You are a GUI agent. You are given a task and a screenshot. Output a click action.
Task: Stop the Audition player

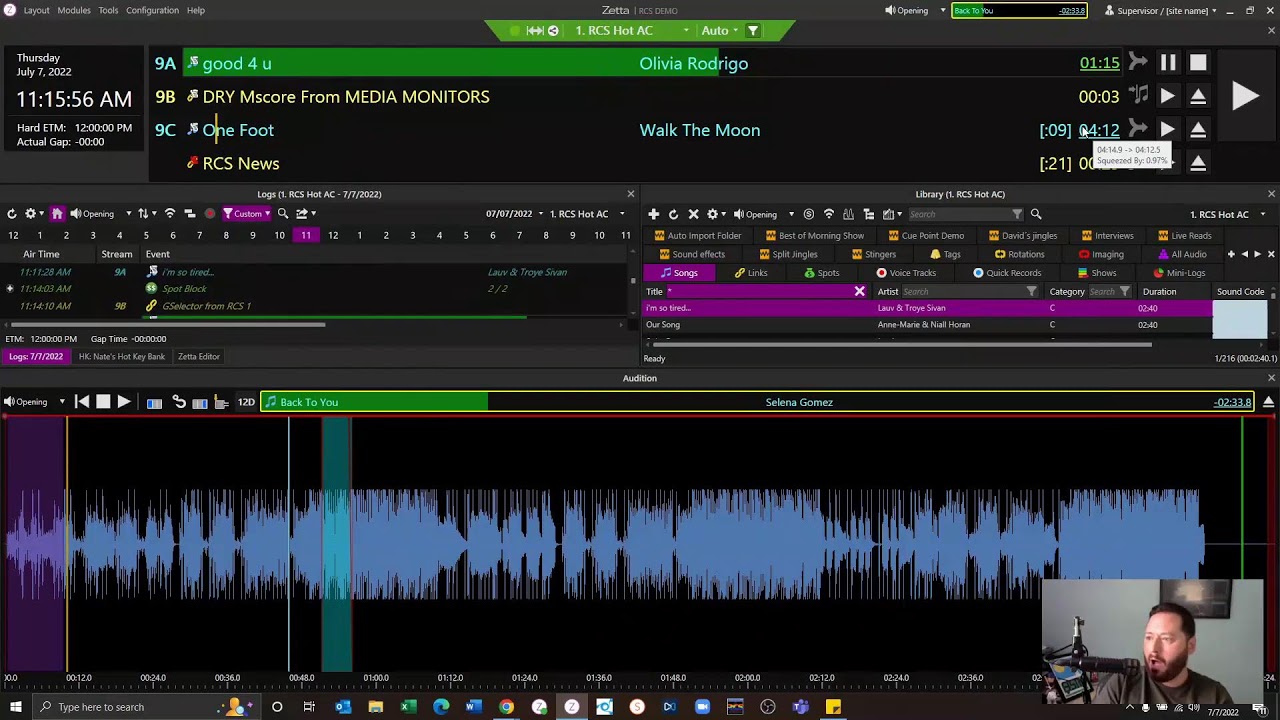click(103, 402)
